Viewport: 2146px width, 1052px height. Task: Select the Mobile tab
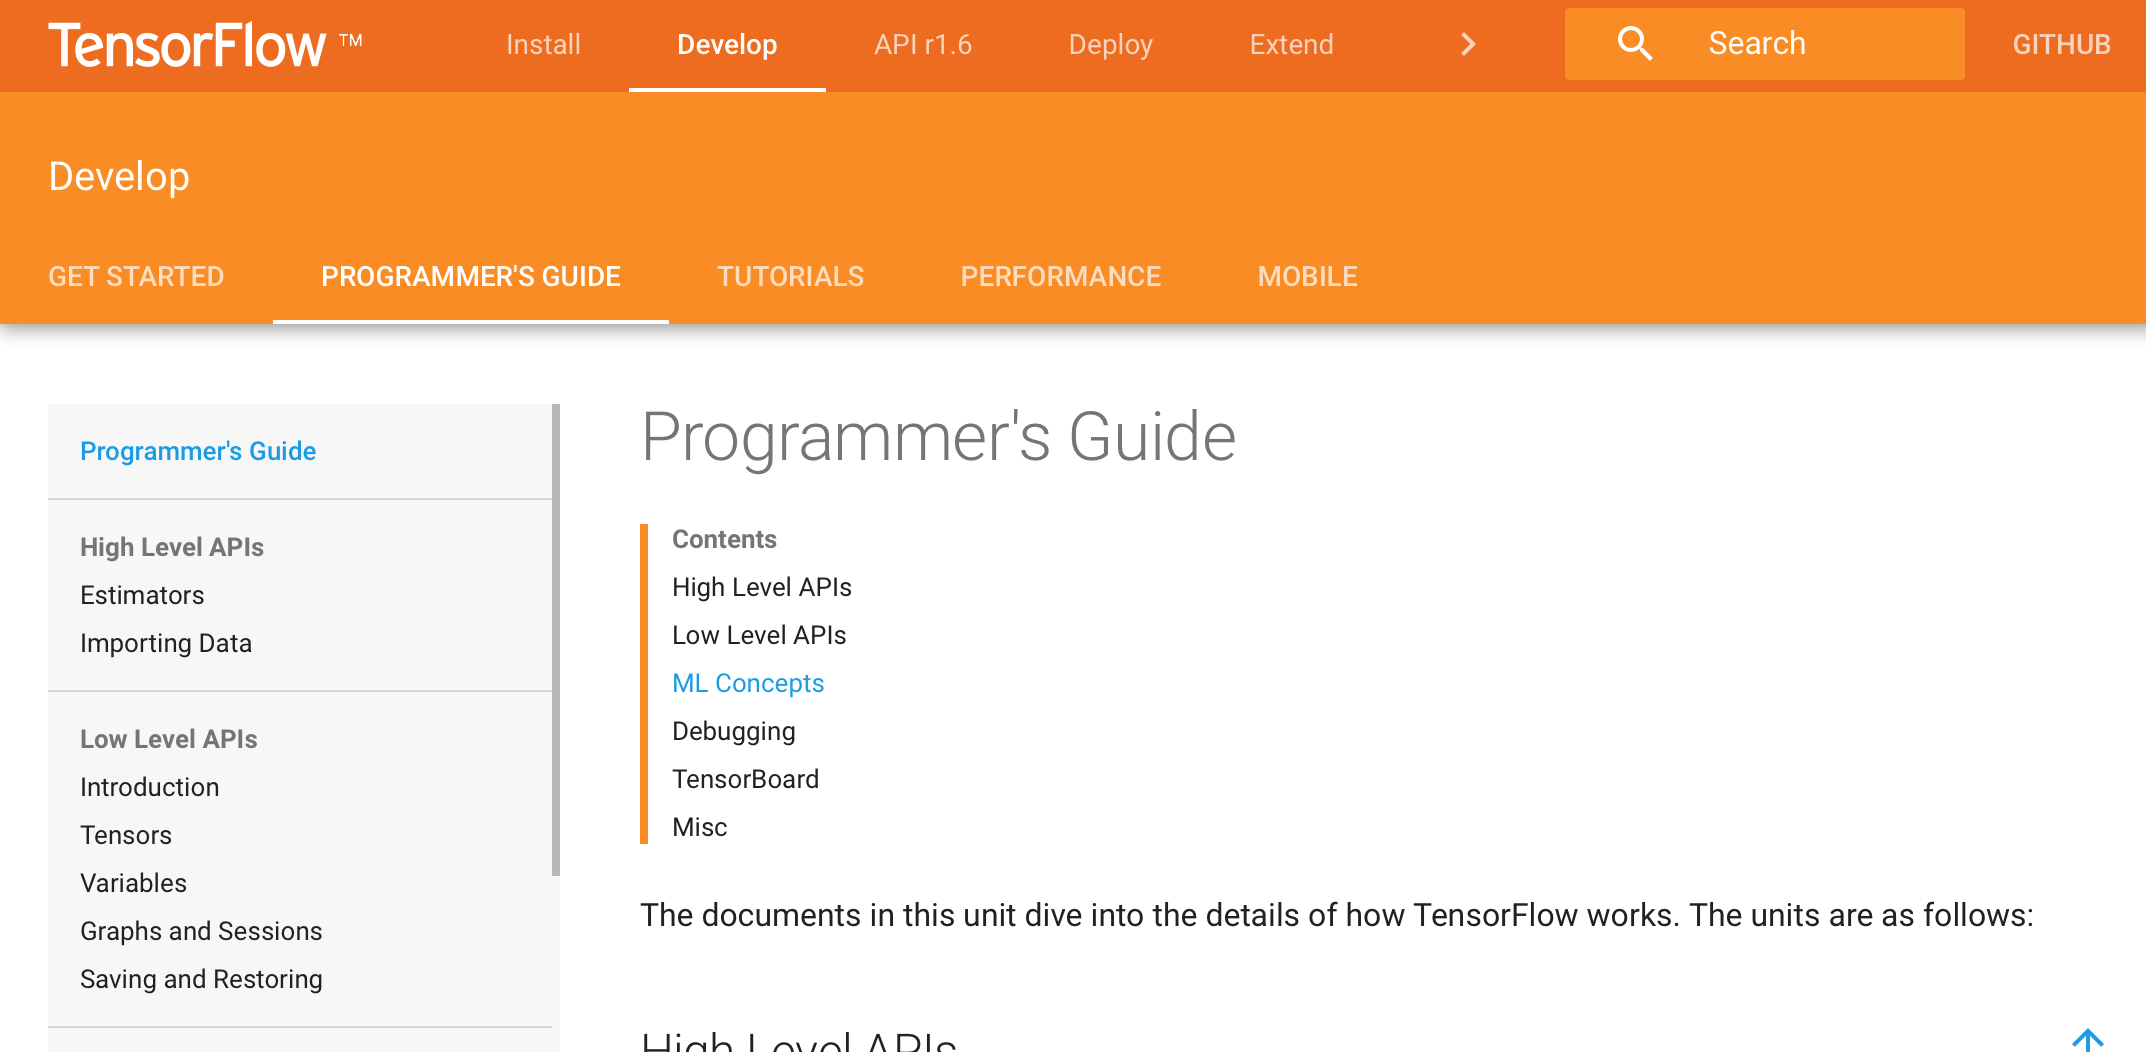tap(1307, 277)
